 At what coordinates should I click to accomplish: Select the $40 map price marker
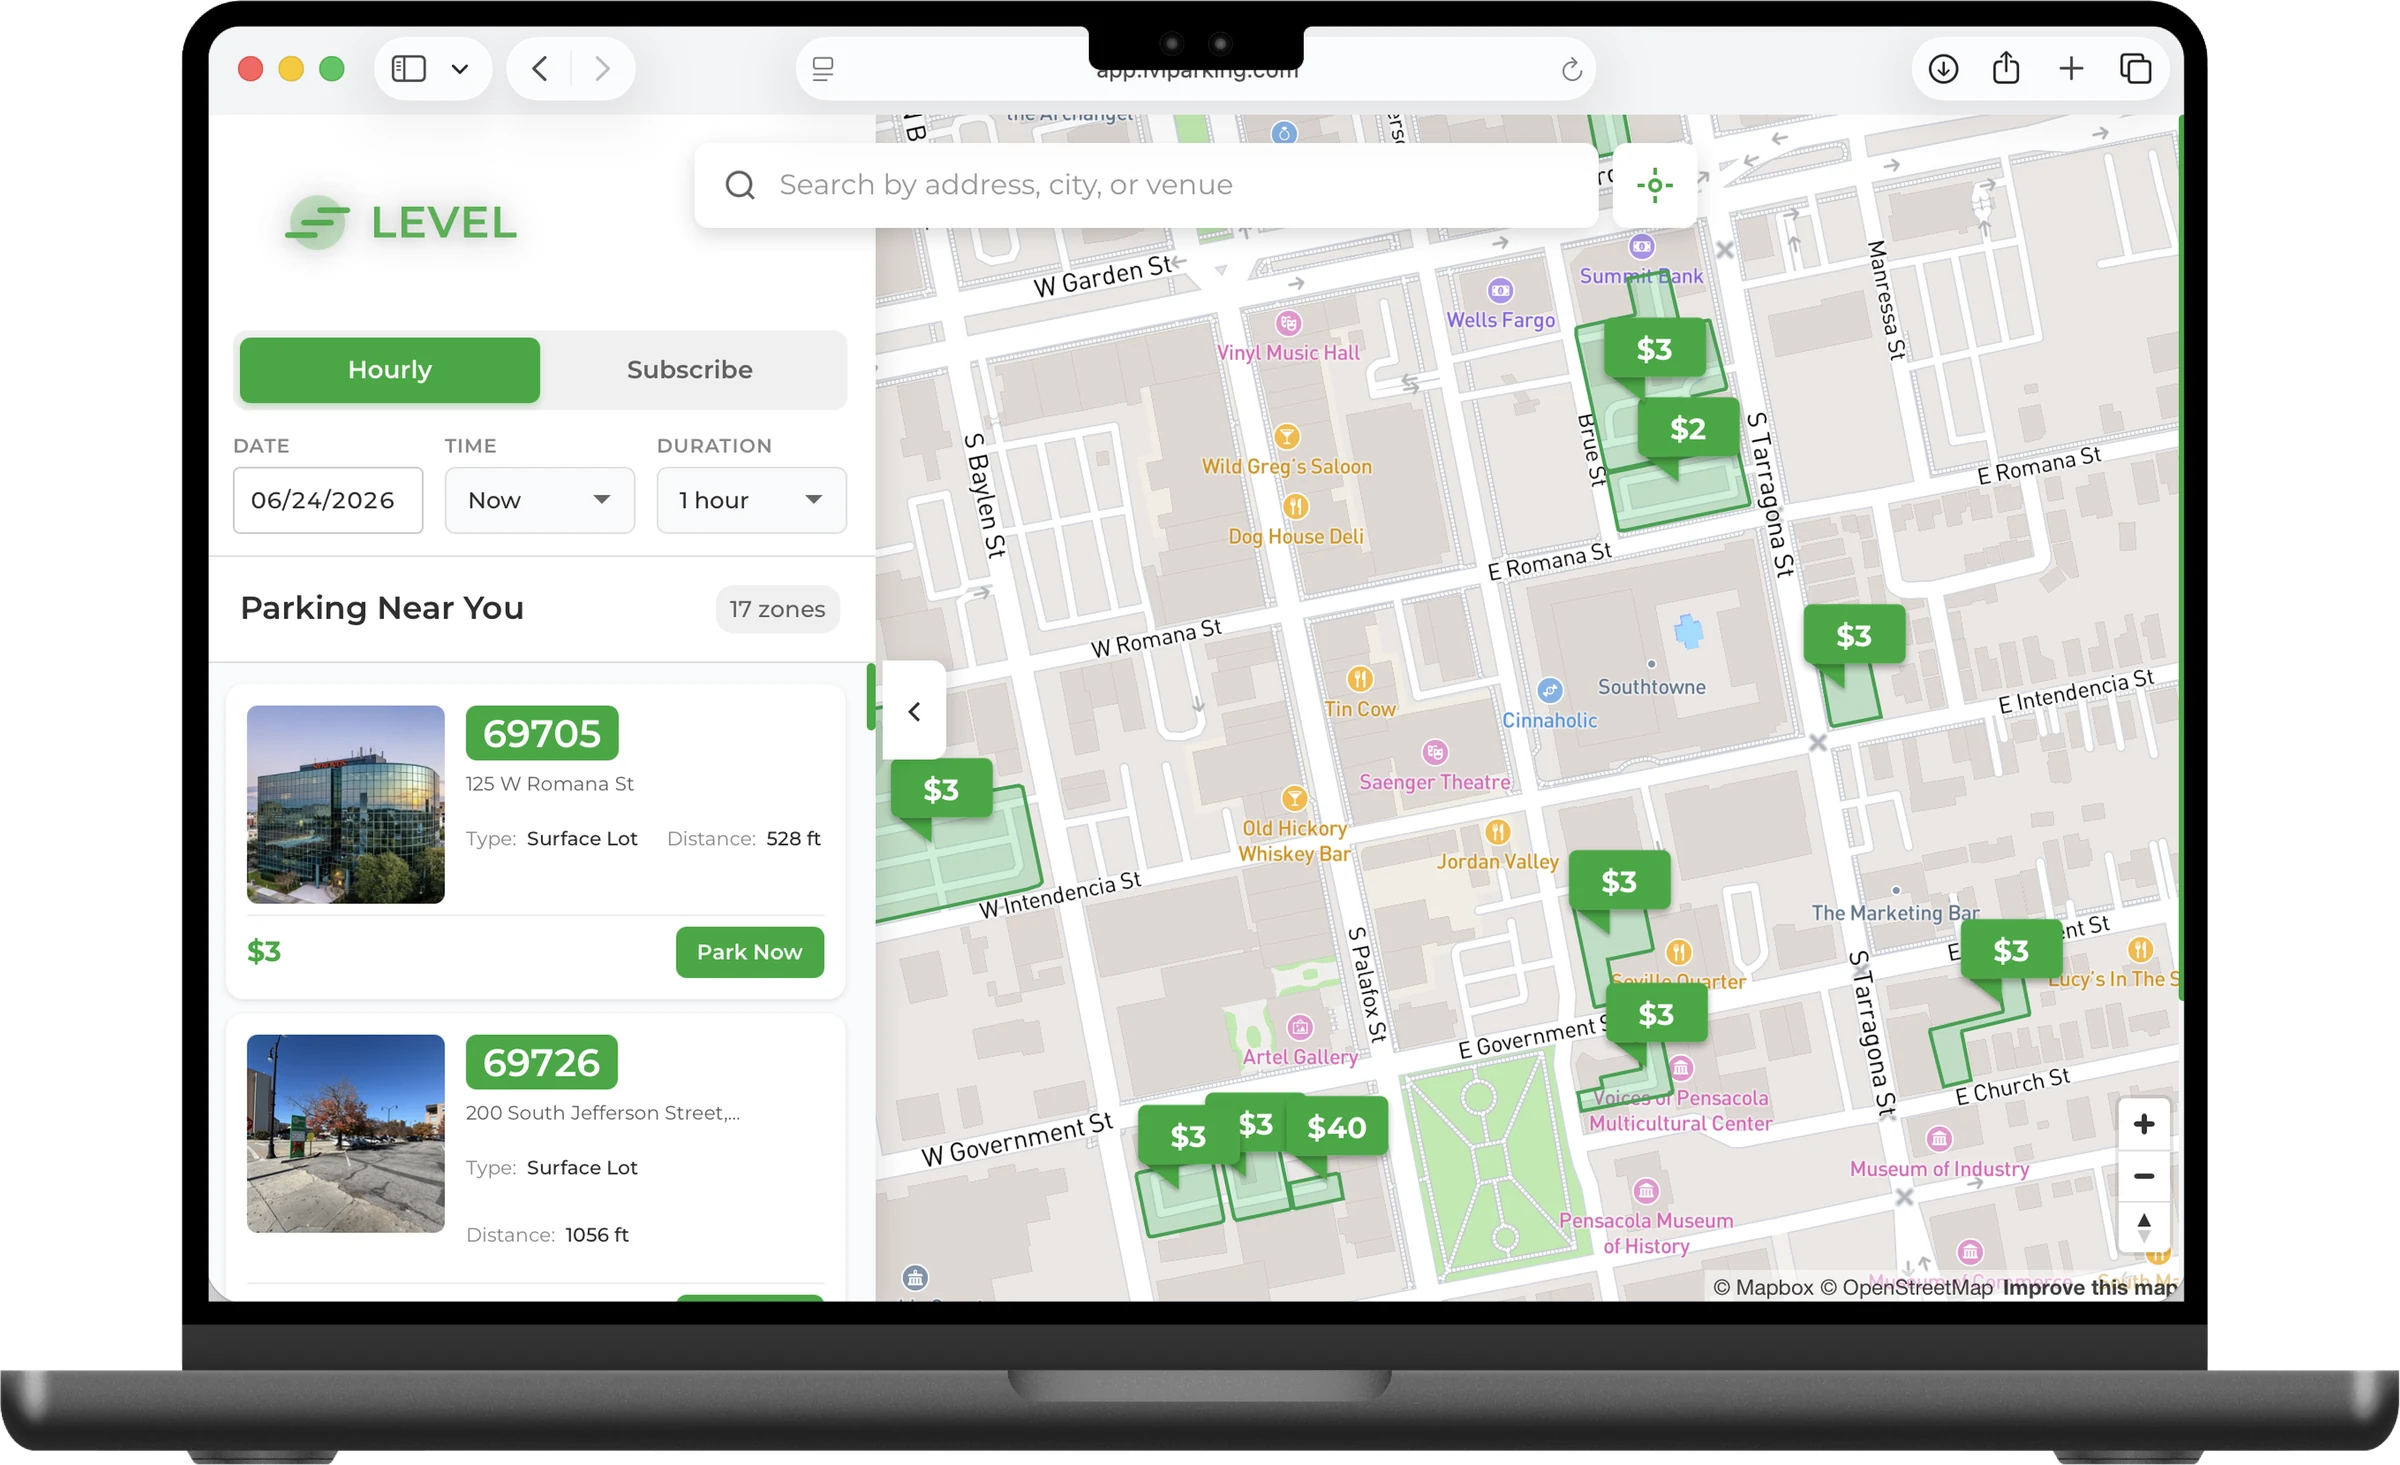(x=1336, y=1127)
